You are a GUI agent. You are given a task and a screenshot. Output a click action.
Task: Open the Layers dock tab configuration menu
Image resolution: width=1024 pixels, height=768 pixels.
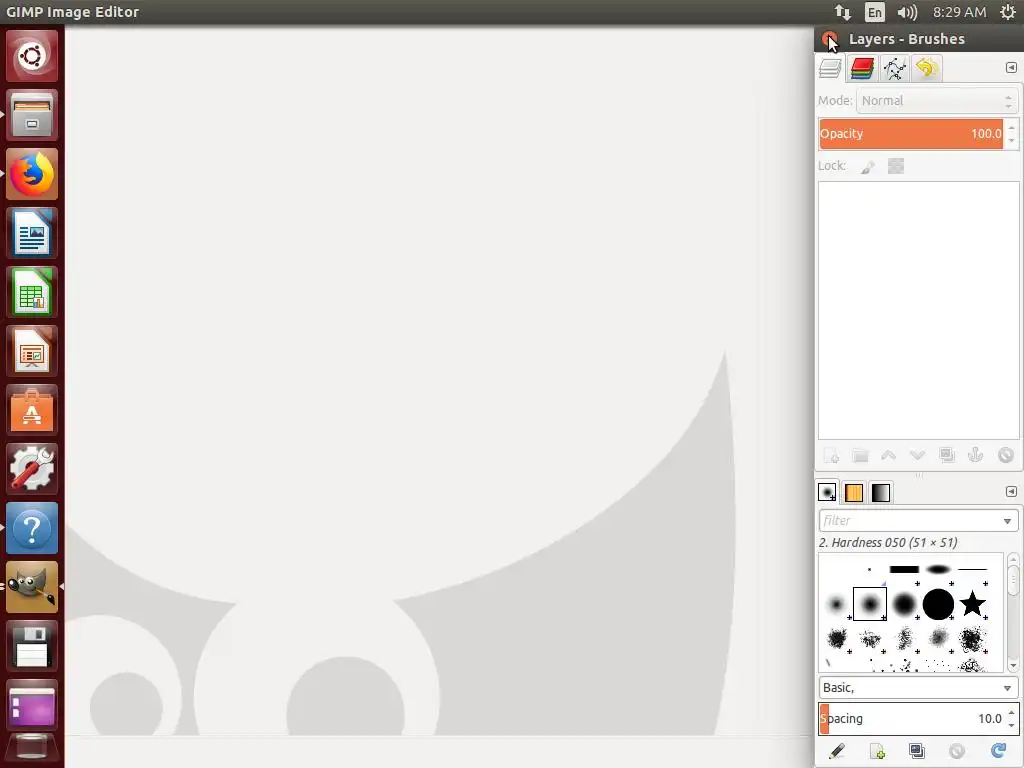[1011, 67]
